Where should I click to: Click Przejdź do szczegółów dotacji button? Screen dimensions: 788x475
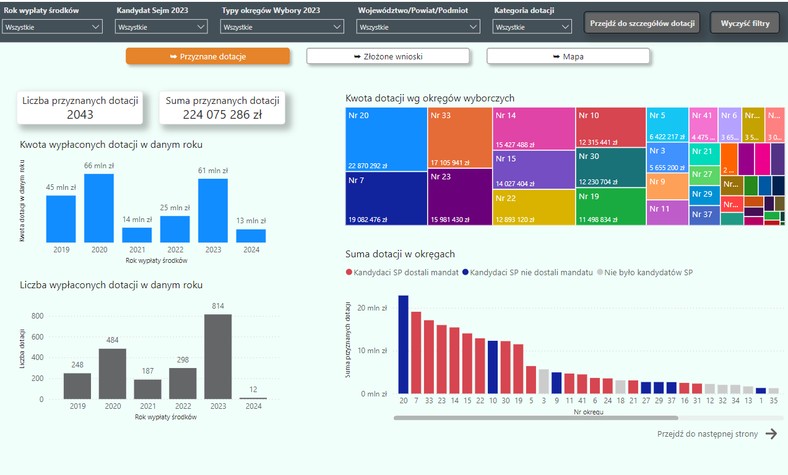point(642,23)
